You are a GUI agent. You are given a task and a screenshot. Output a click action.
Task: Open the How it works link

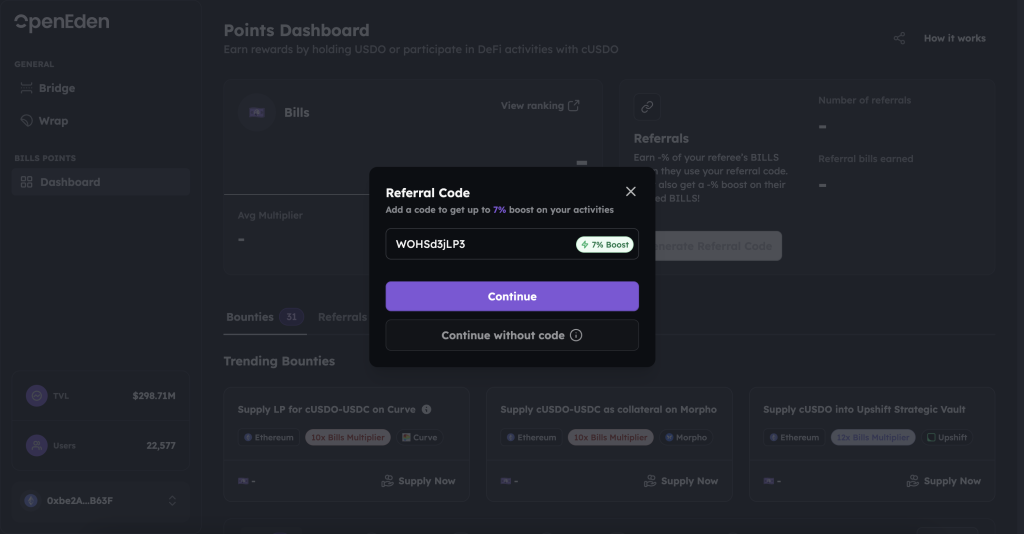click(x=954, y=38)
